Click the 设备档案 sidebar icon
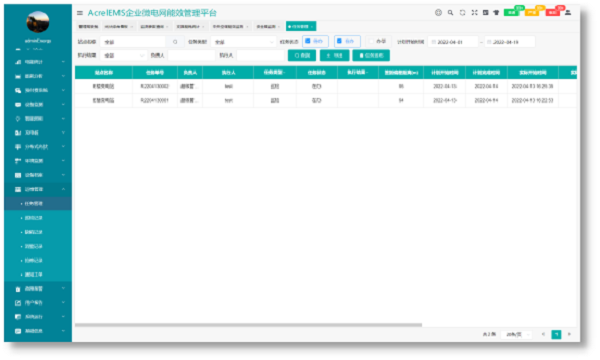This screenshot has width=600, height=360. 18,175
